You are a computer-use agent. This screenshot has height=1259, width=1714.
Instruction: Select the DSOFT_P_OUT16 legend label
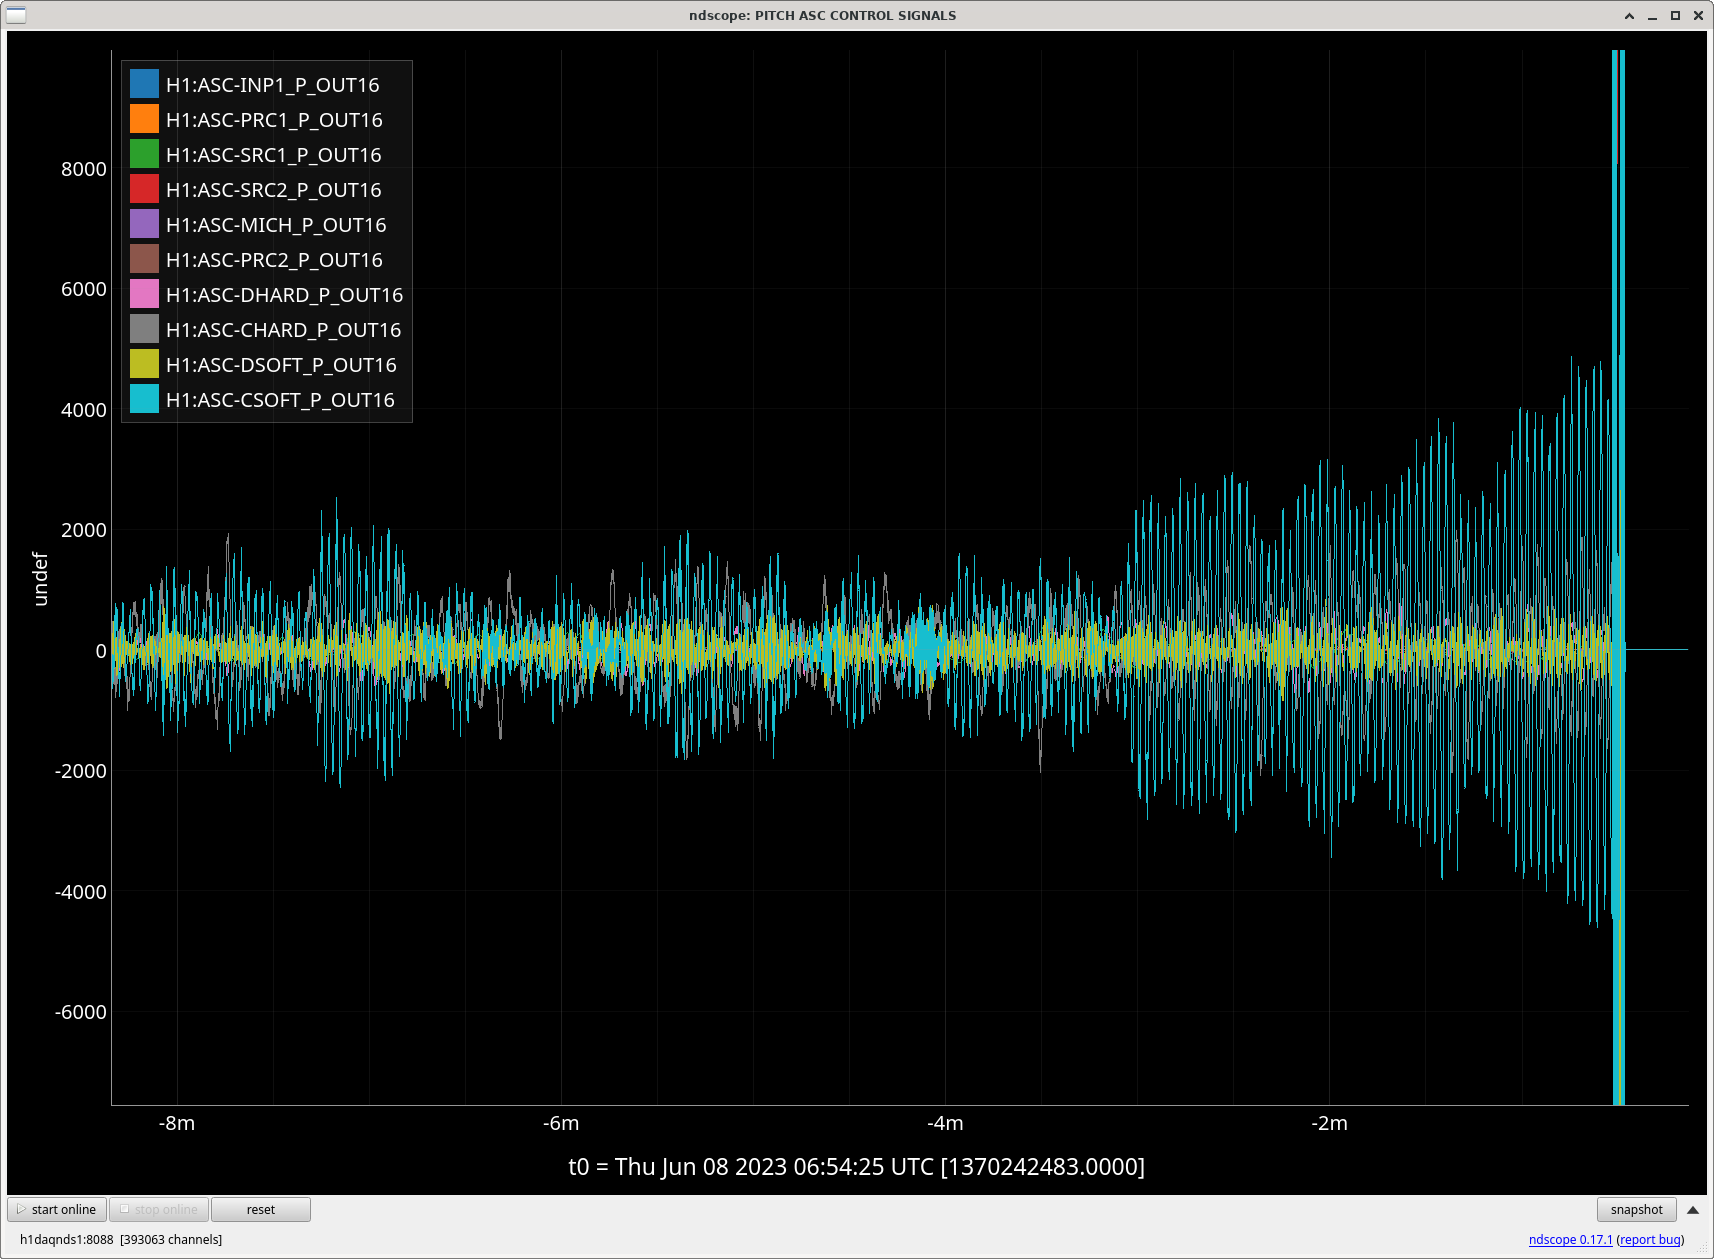point(281,365)
